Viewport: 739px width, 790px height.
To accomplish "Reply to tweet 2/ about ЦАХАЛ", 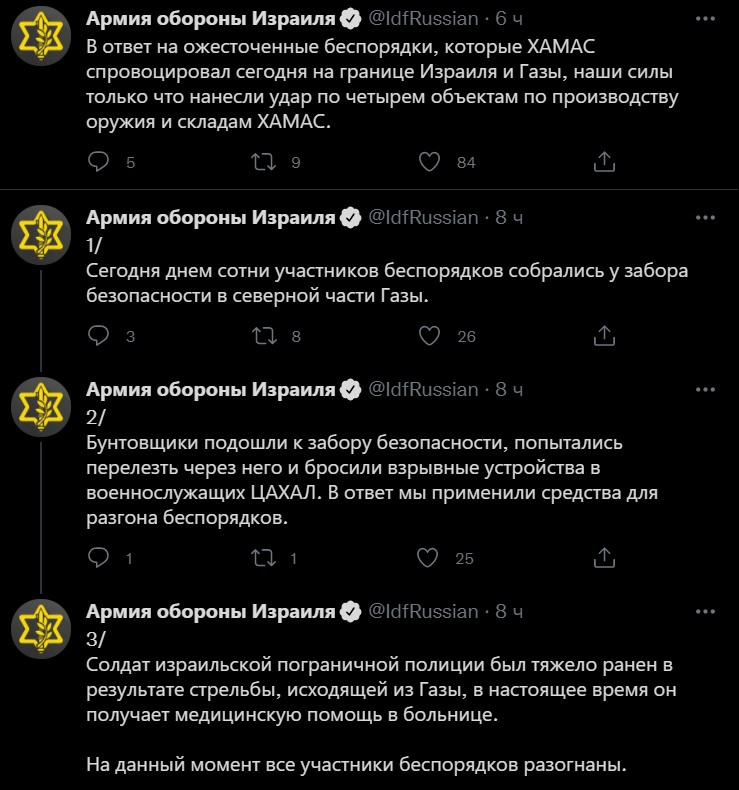I will click(x=98, y=558).
